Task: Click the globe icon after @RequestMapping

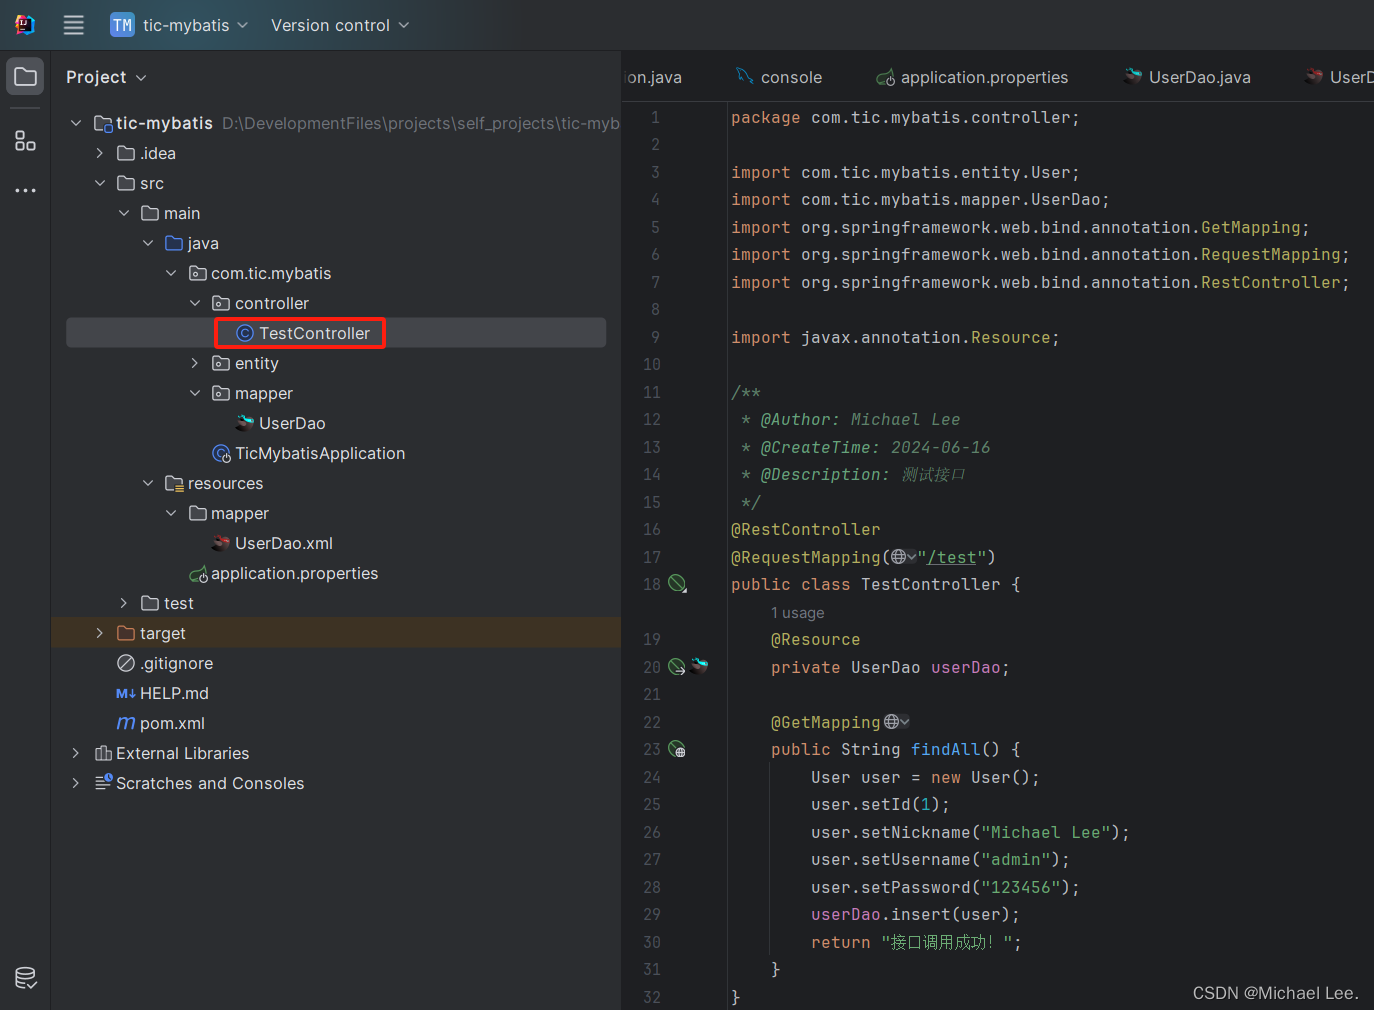Action: [x=898, y=557]
